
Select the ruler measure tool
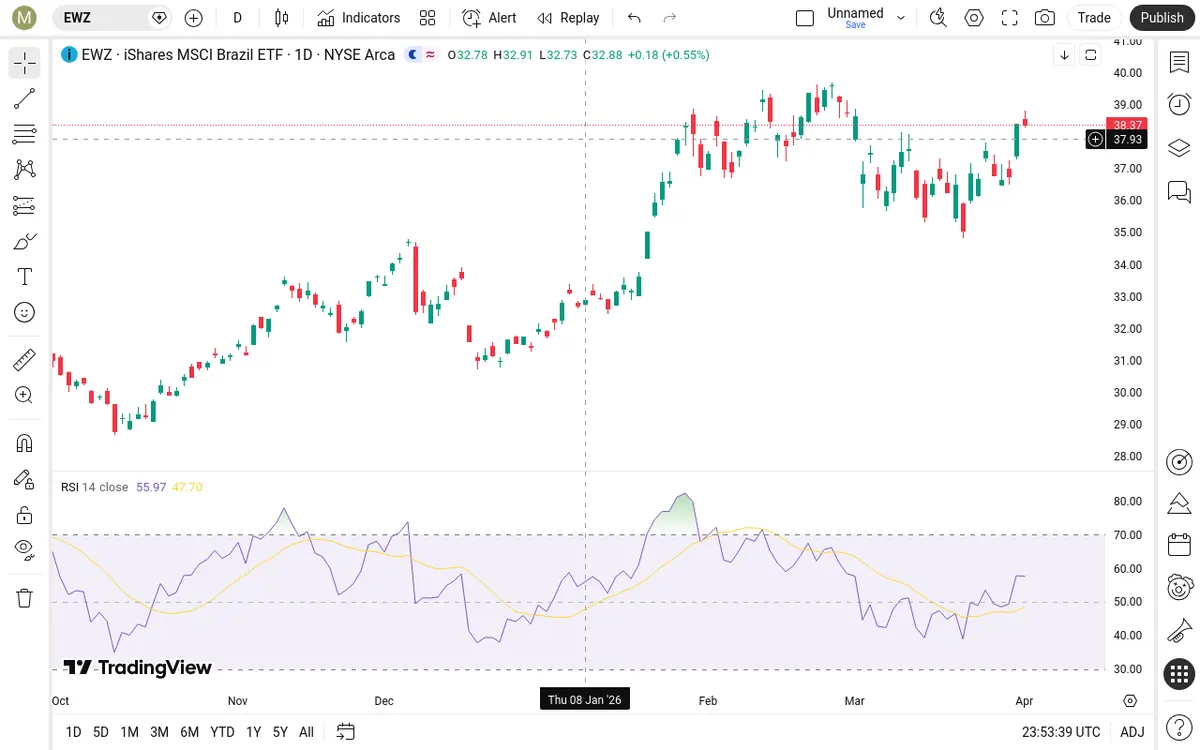tap(25, 360)
